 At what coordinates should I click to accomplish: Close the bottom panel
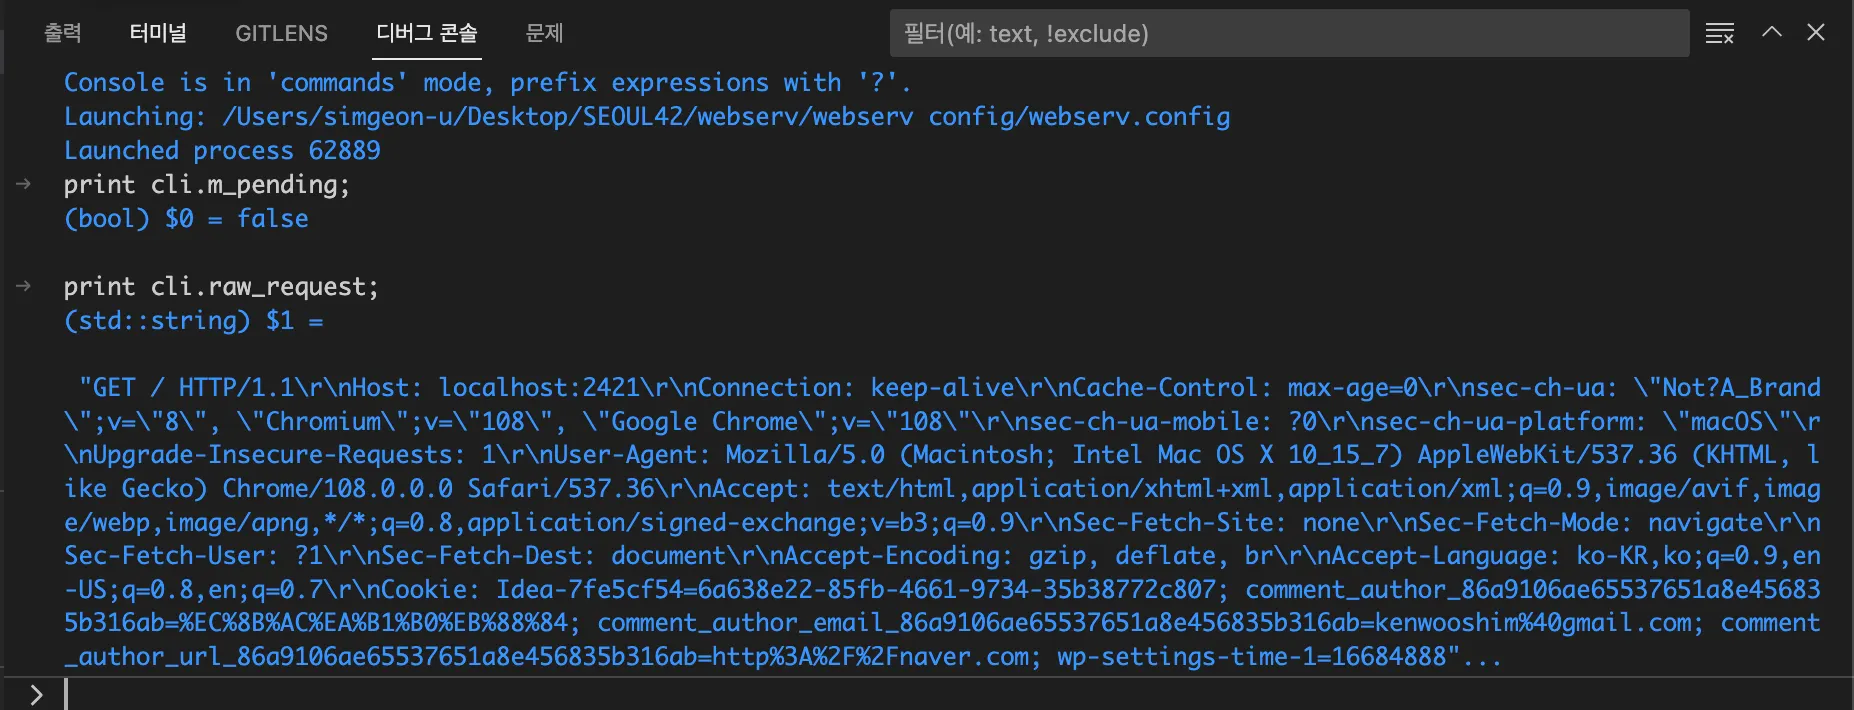coord(1816,32)
